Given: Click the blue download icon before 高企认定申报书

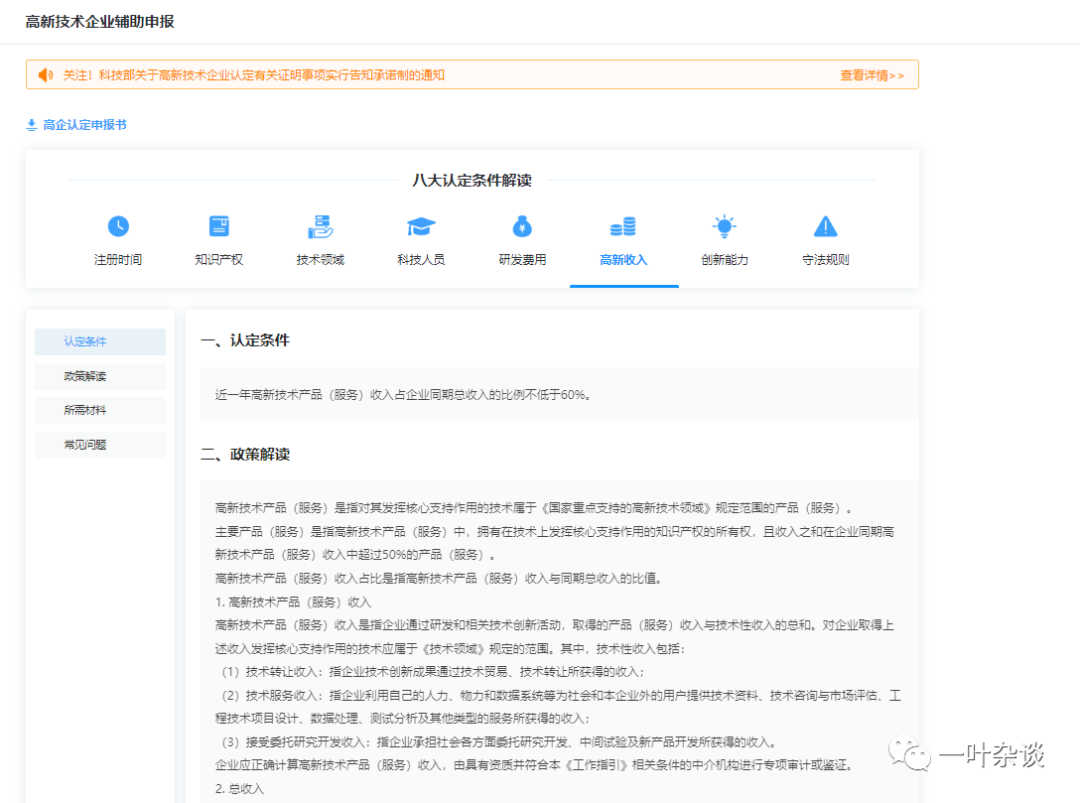Looking at the screenshot, I should (x=30, y=124).
